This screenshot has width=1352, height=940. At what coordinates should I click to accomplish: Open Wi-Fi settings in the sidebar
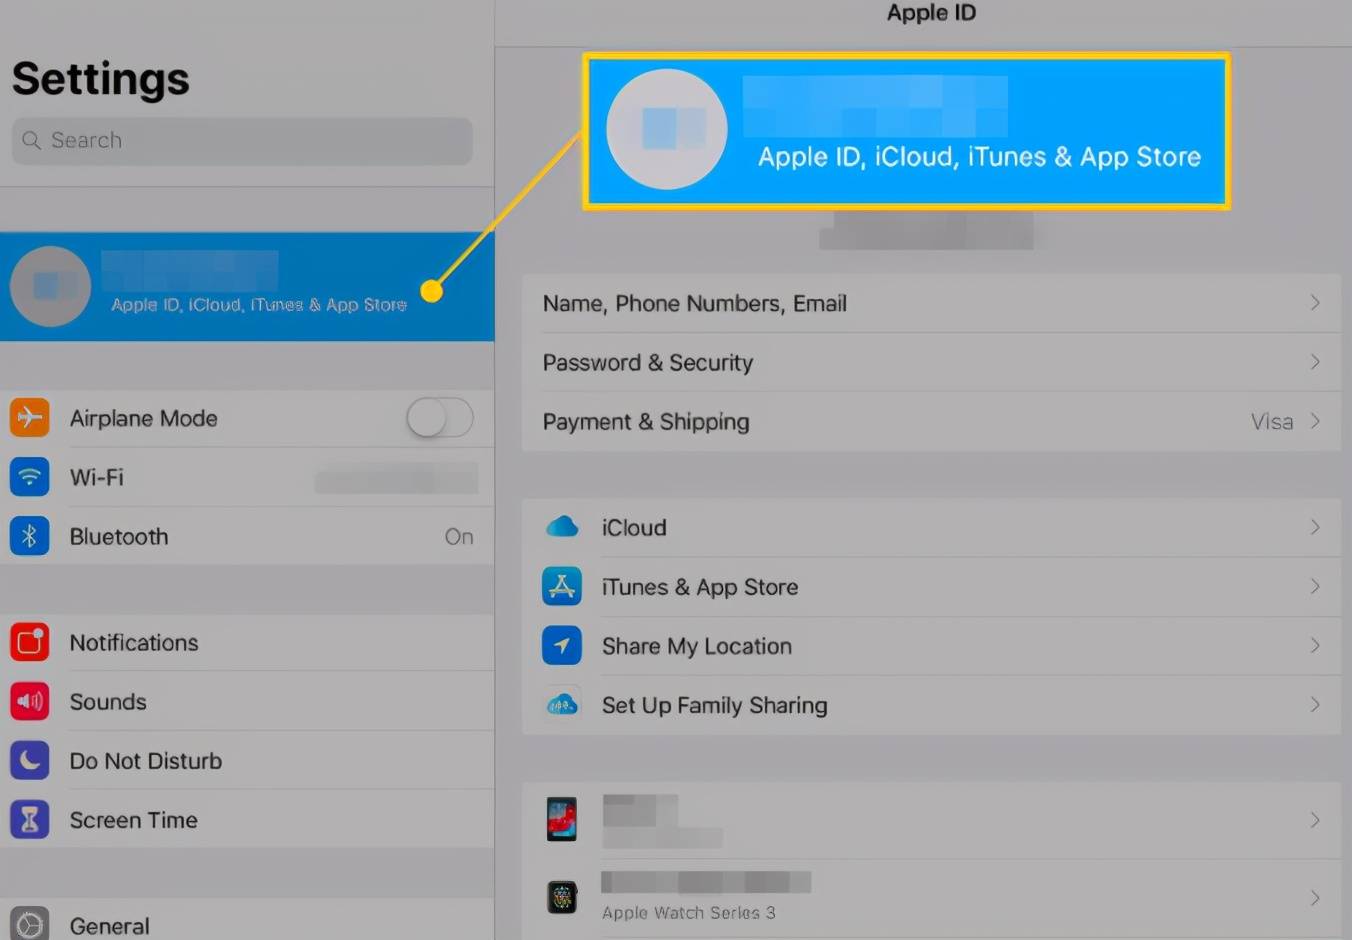[247, 477]
